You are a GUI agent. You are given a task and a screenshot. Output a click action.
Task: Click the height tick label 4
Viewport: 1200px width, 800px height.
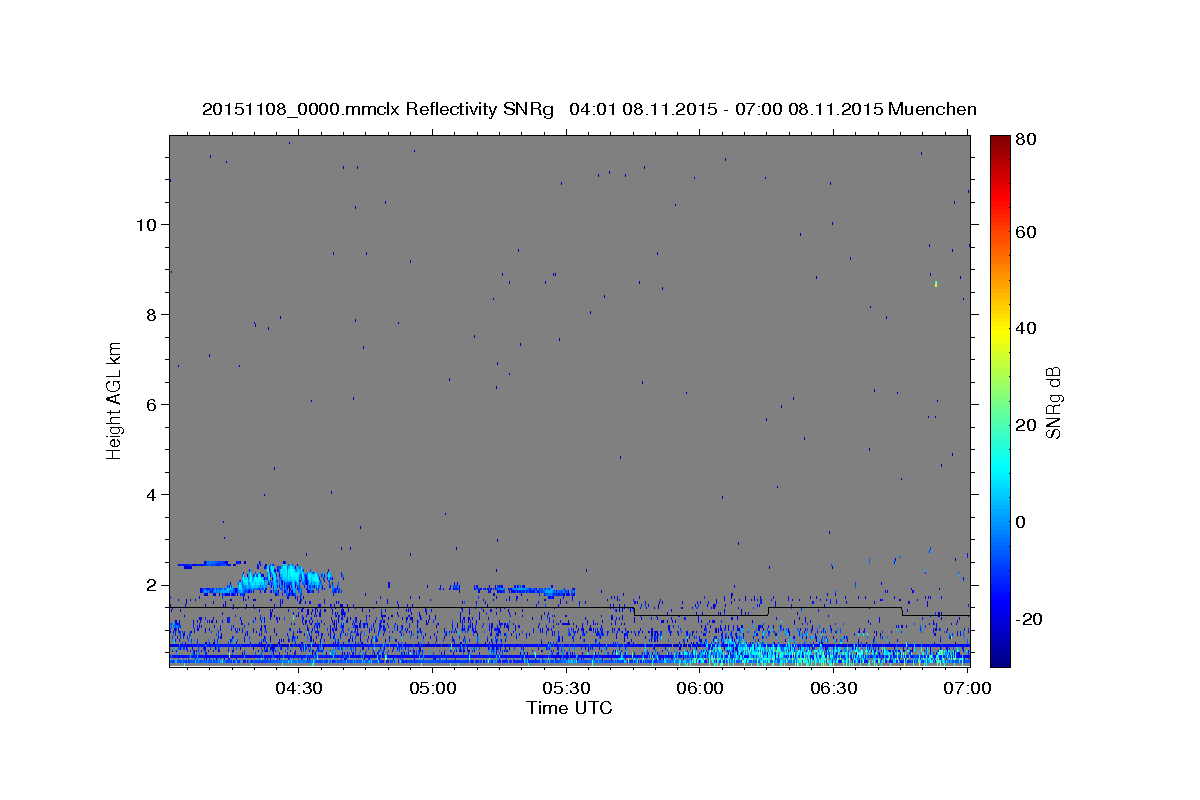[x=150, y=494]
